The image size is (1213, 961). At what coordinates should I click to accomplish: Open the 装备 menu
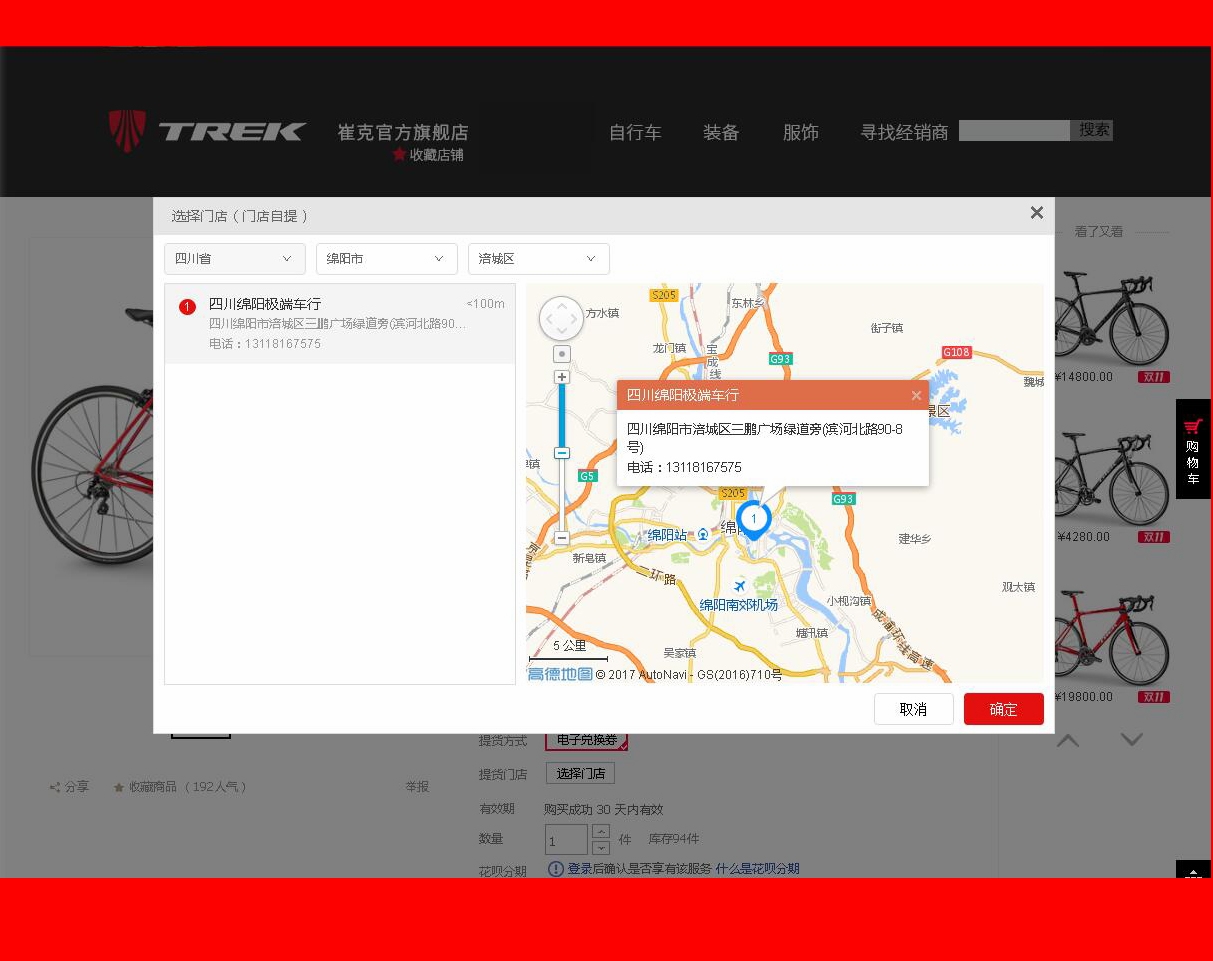tap(721, 132)
